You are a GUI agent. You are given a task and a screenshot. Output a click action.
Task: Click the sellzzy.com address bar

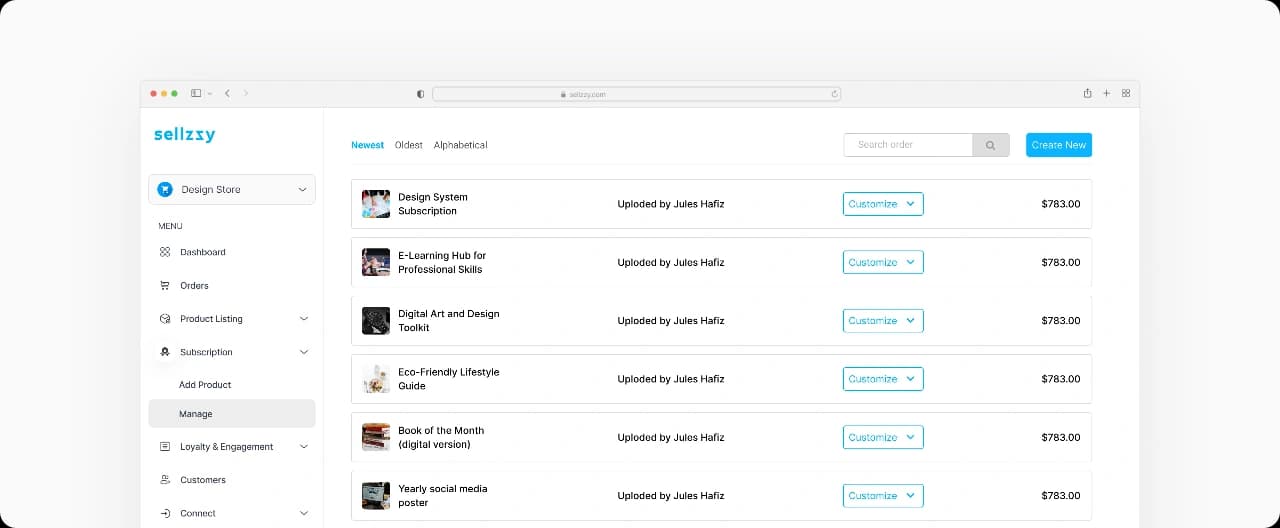coord(636,94)
